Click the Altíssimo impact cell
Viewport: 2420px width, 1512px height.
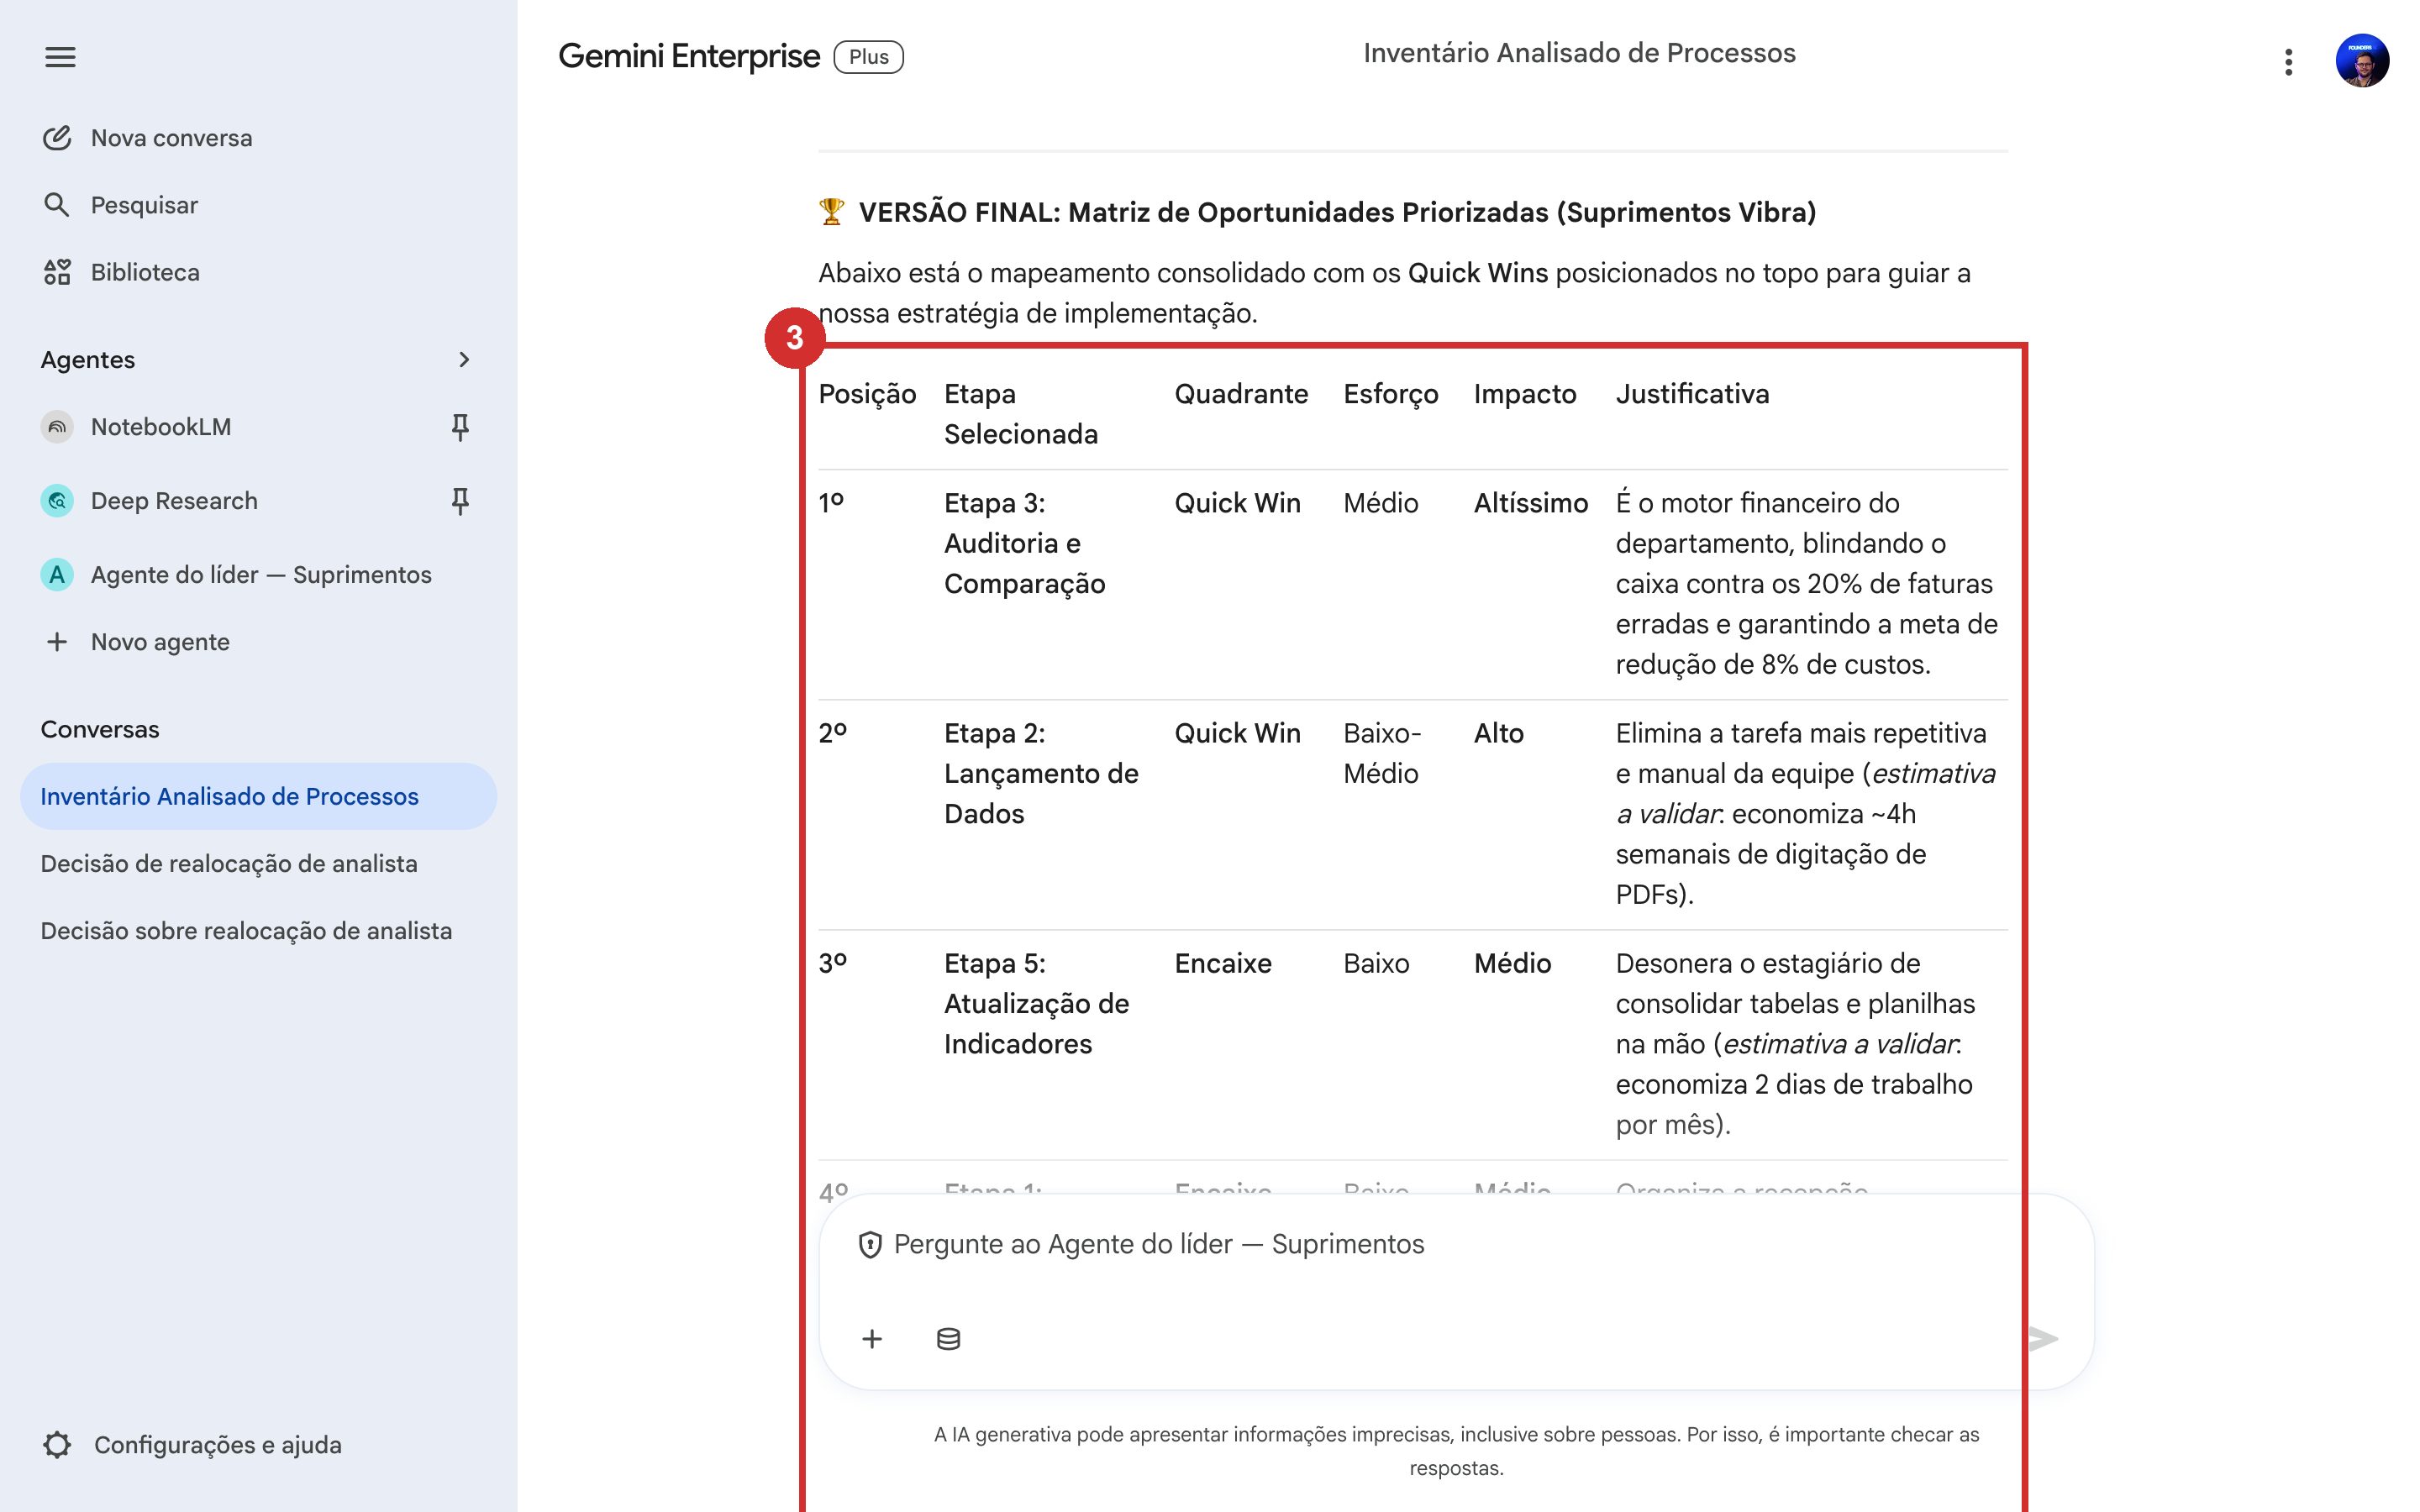(x=1531, y=503)
